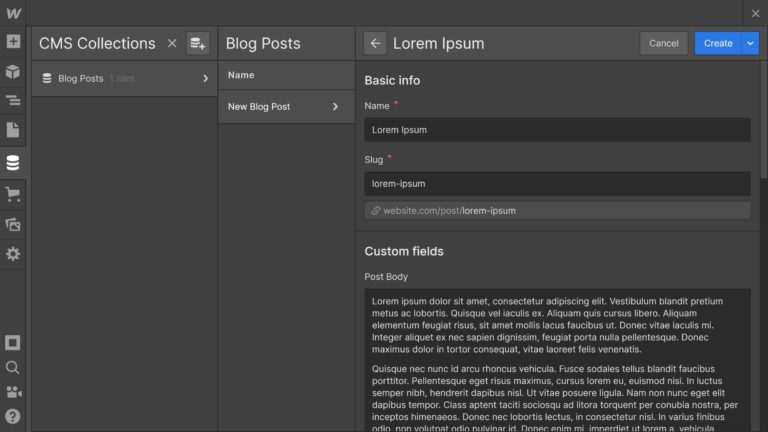Cancel the new blog post
Image resolution: width=768 pixels, height=432 pixels.
tap(664, 43)
